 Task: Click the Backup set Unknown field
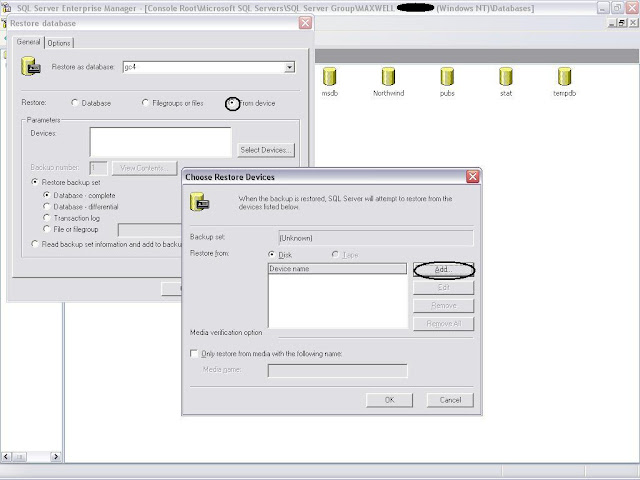[376, 238]
